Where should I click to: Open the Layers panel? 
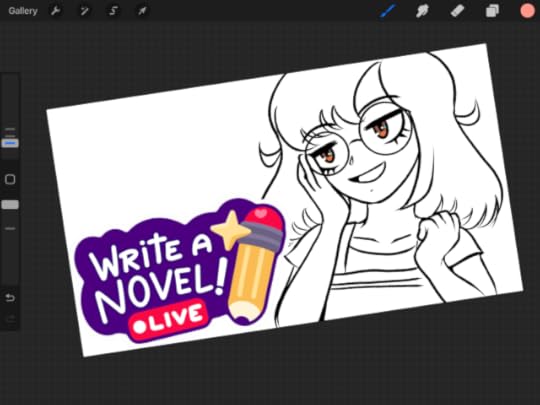pyautogui.click(x=492, y=11)
